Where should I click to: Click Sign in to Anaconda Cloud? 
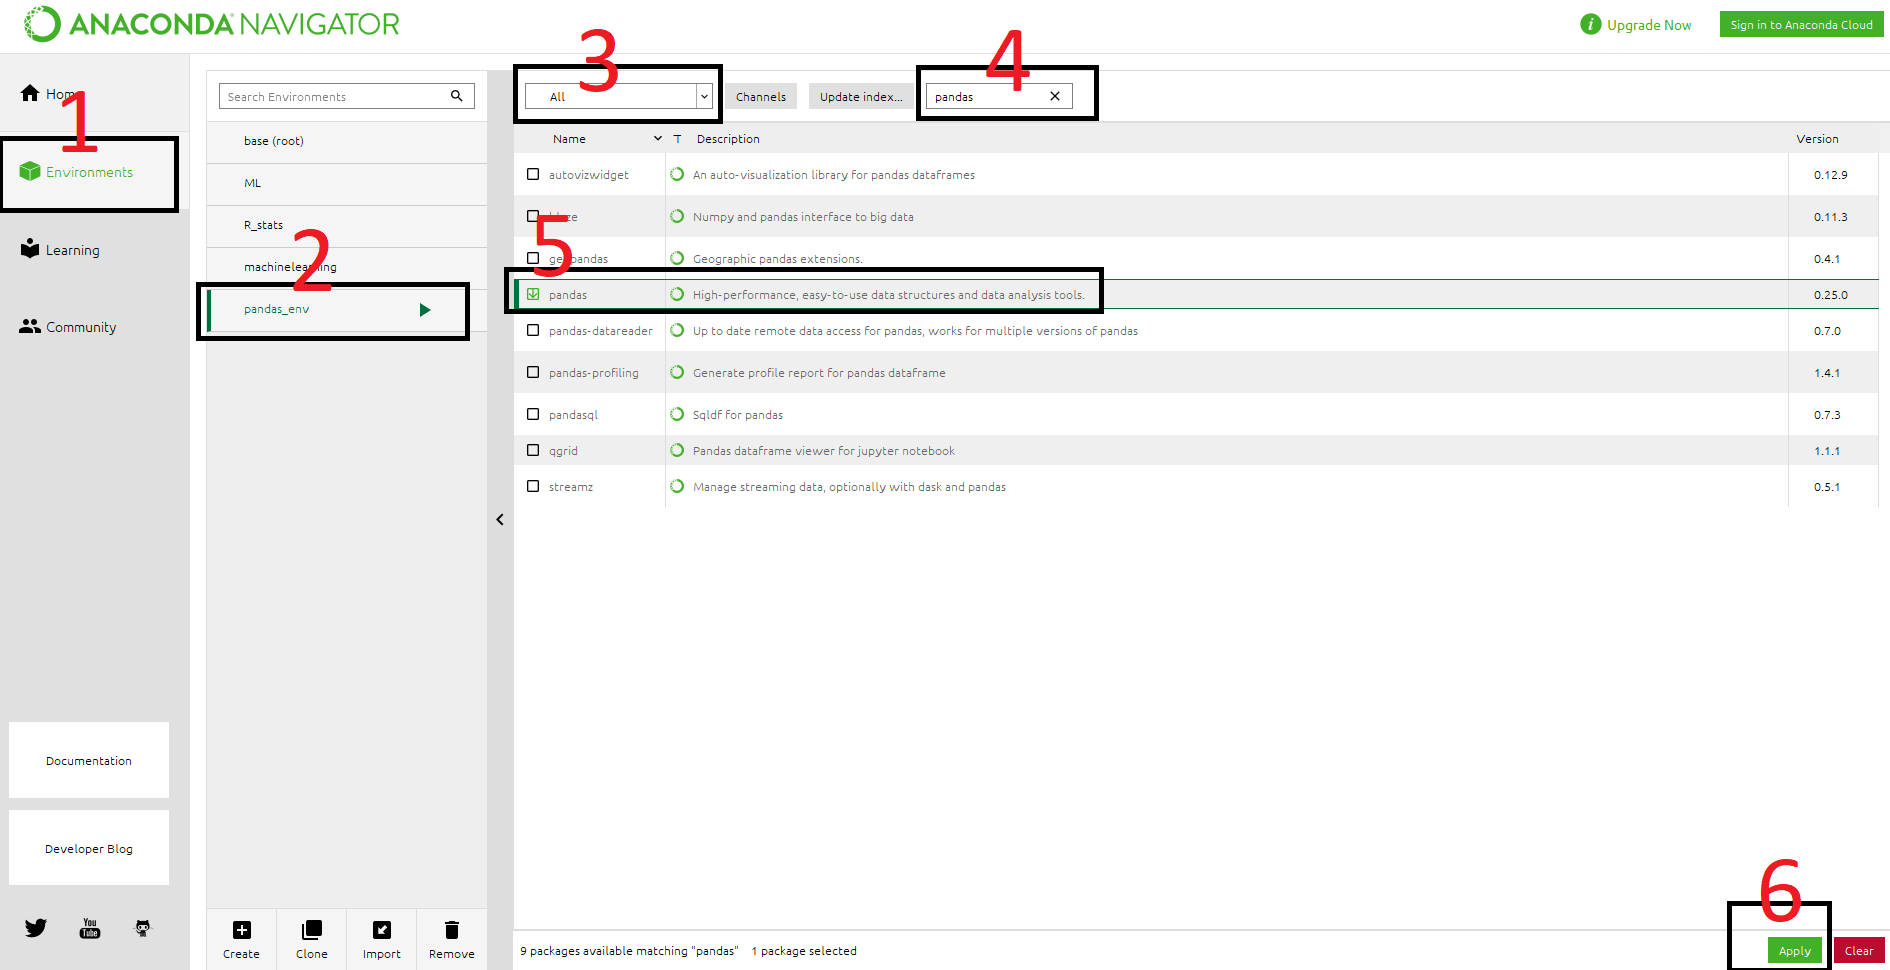(x=1801, y=24)
